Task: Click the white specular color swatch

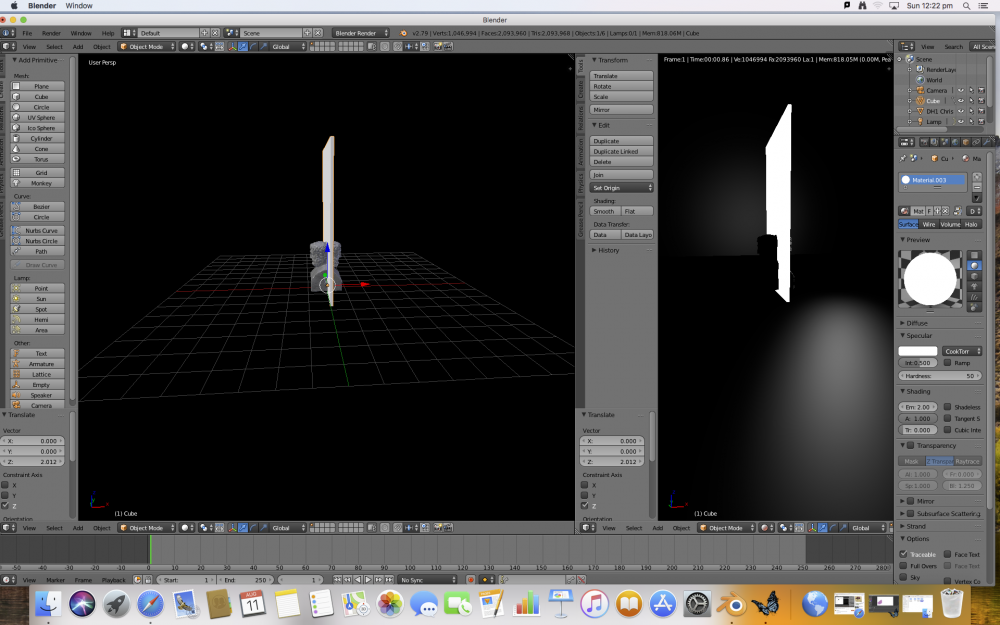Action: tap(919, 351)
